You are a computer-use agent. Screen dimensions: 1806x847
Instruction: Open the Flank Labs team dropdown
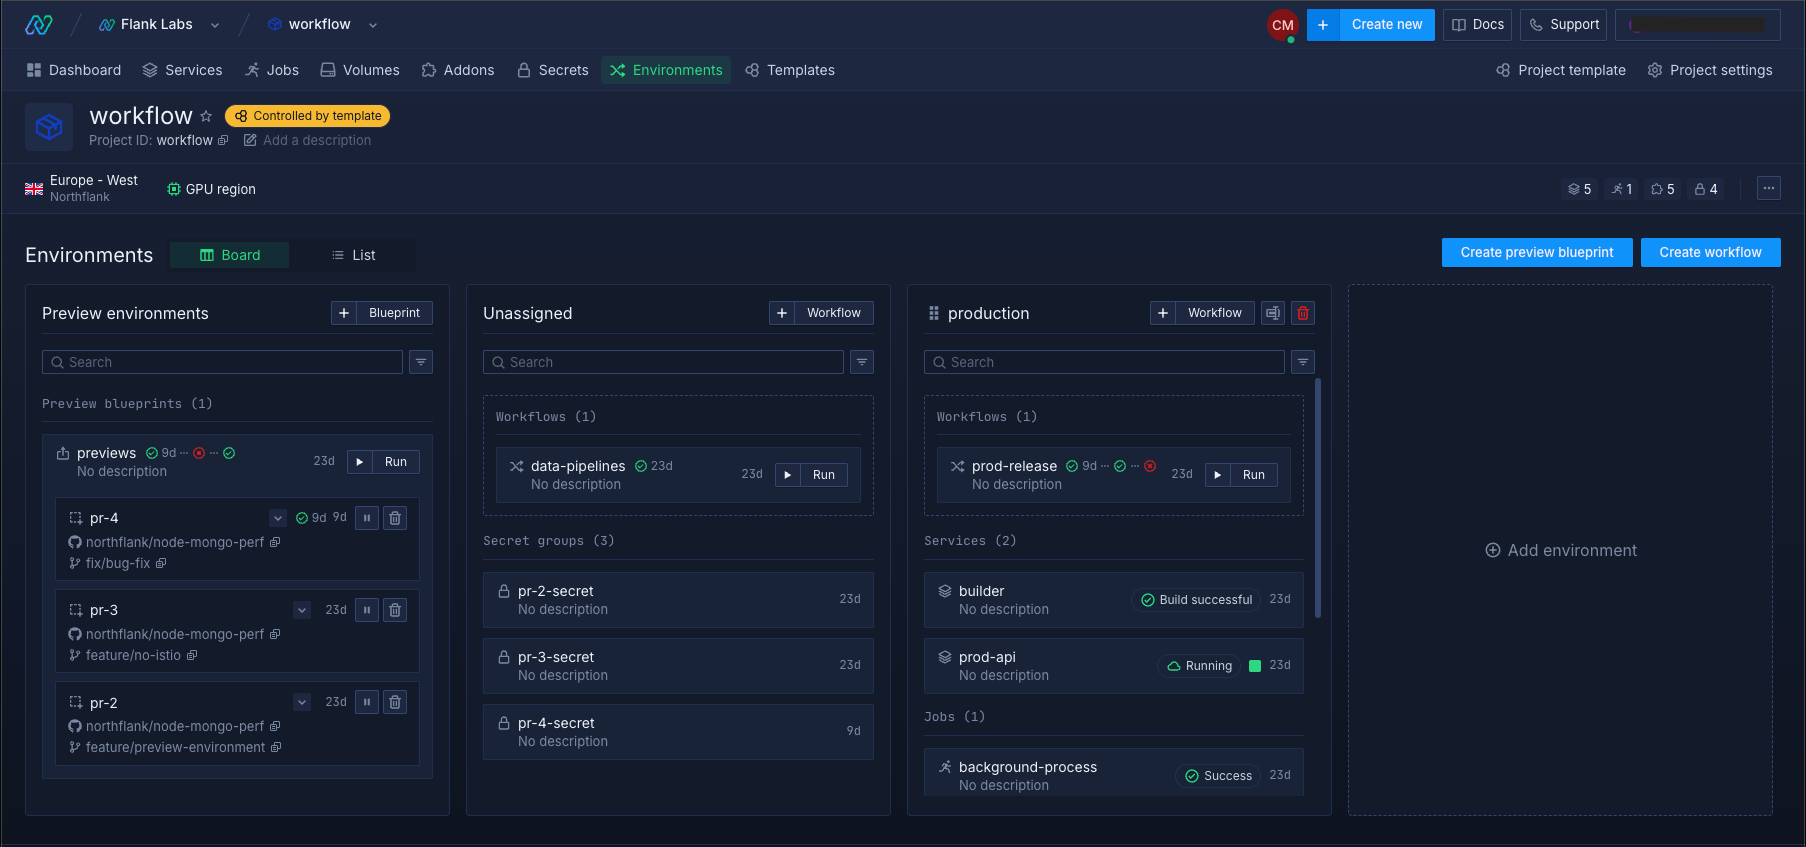point(215,25)
